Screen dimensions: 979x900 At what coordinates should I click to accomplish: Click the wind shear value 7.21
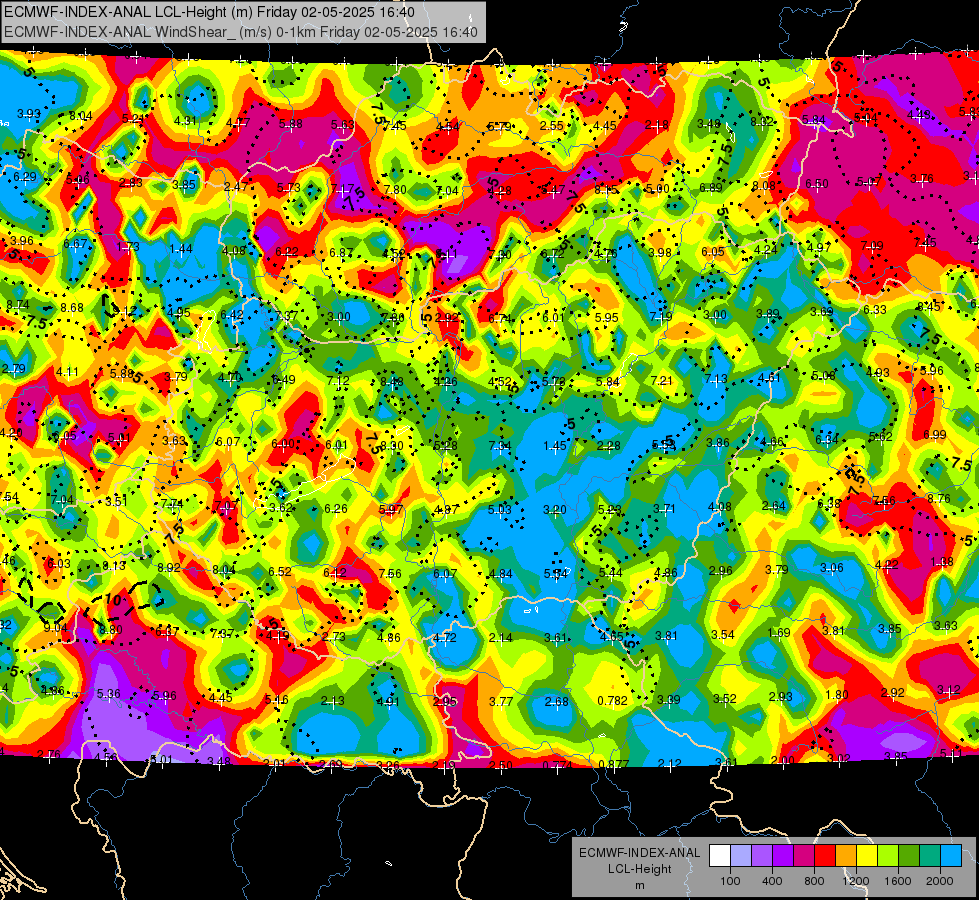662,380
